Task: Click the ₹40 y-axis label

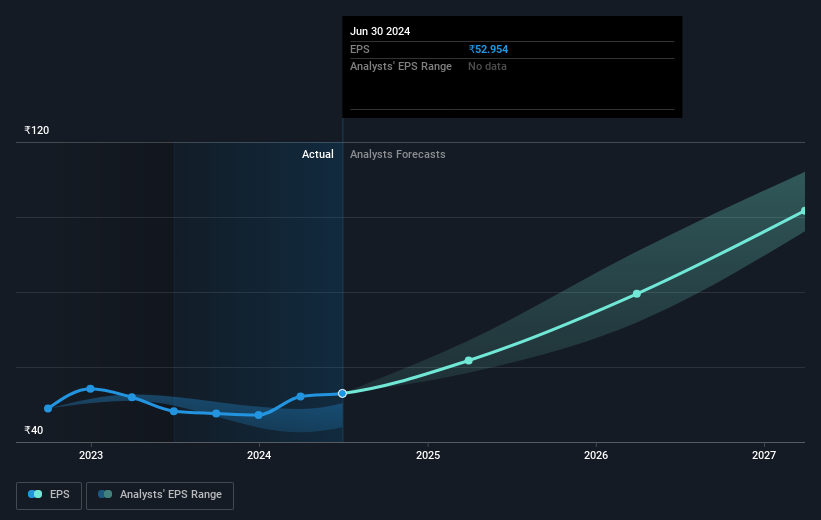Action: pos(34,430)
